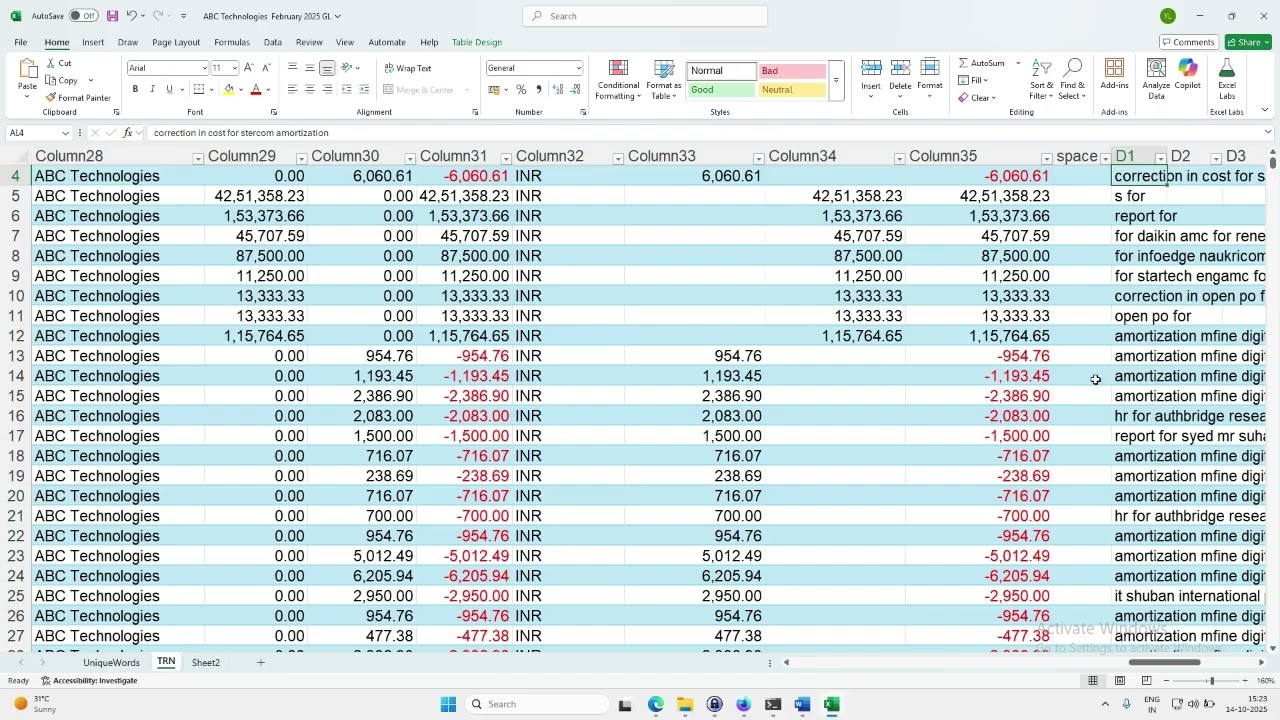Viewport: 1280px width, 720px height.
Task: Open the Copilot pane
Action: [x=1188, y=75]
